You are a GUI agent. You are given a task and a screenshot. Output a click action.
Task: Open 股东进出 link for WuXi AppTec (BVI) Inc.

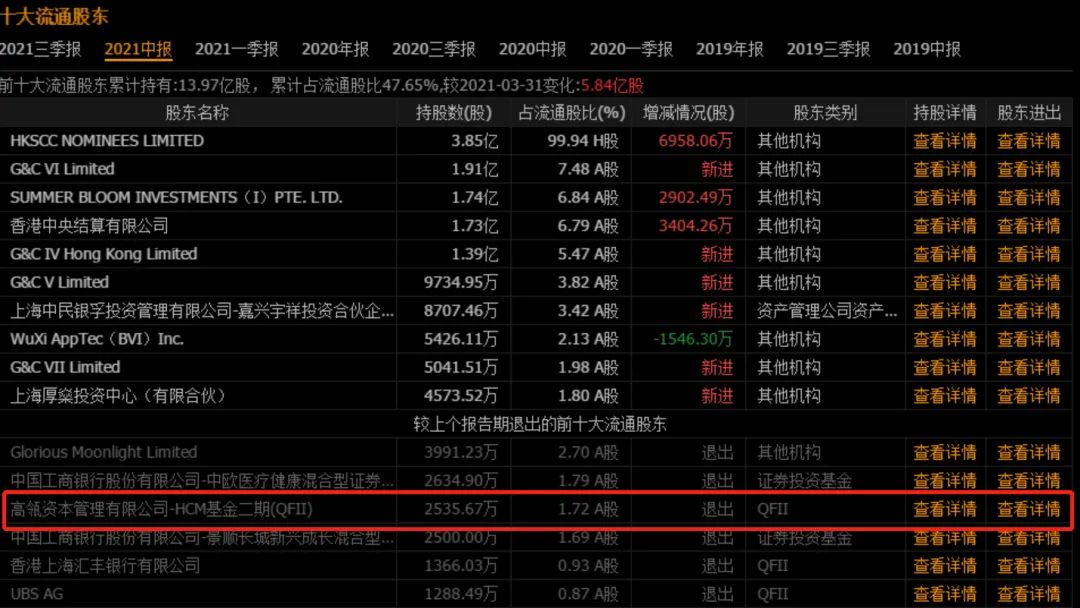click(1029, 339)
